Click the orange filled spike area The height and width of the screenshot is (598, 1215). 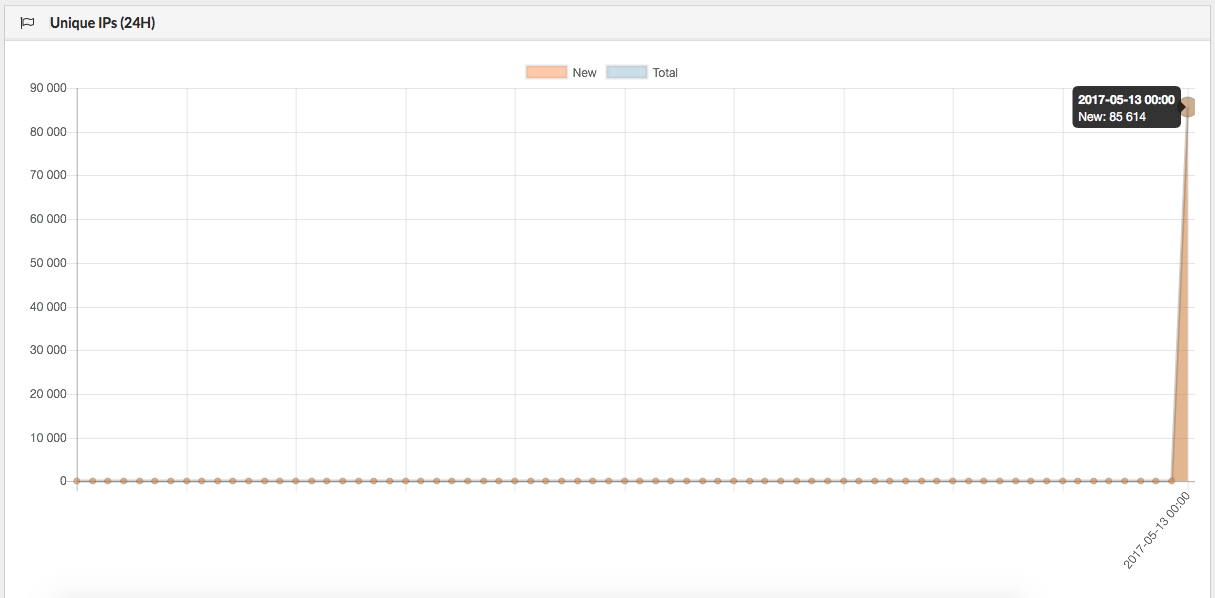pos(1182,400)
